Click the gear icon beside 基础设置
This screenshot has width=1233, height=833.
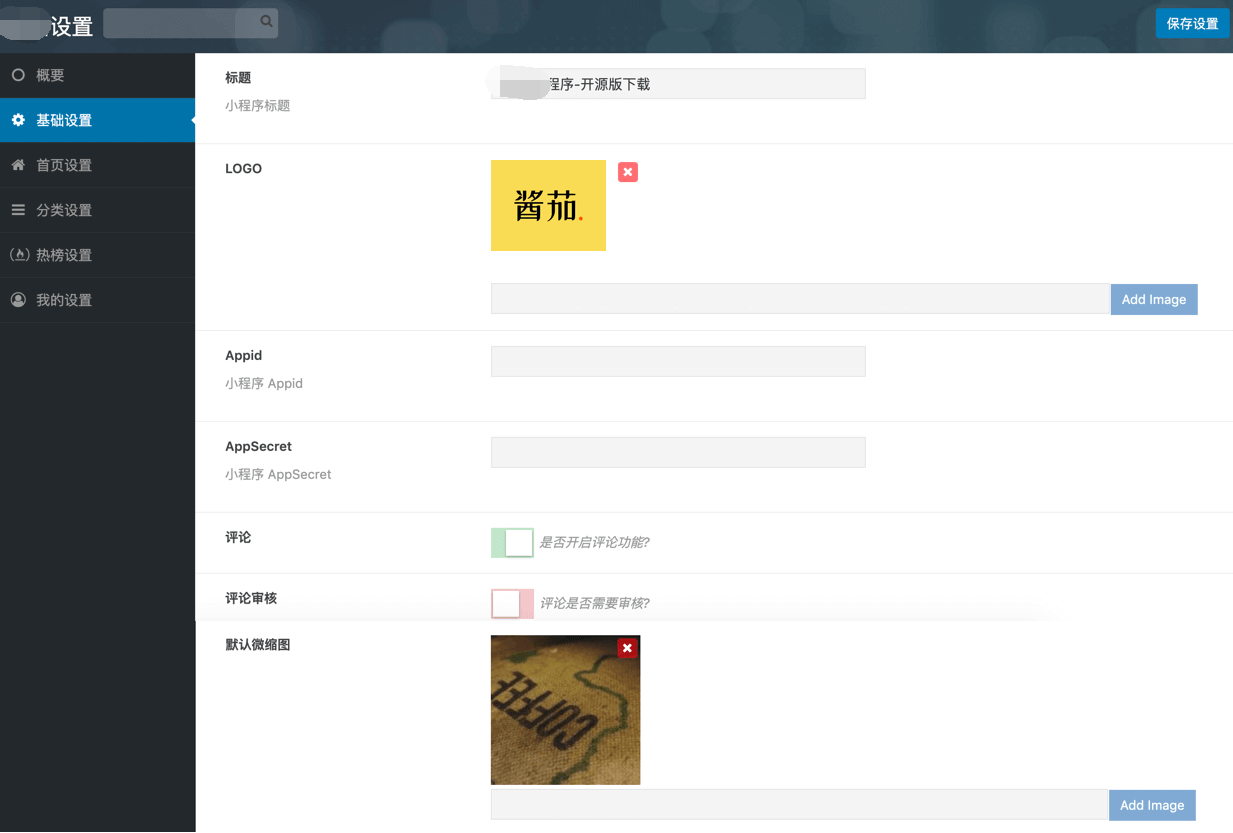[x=19, y=119]
